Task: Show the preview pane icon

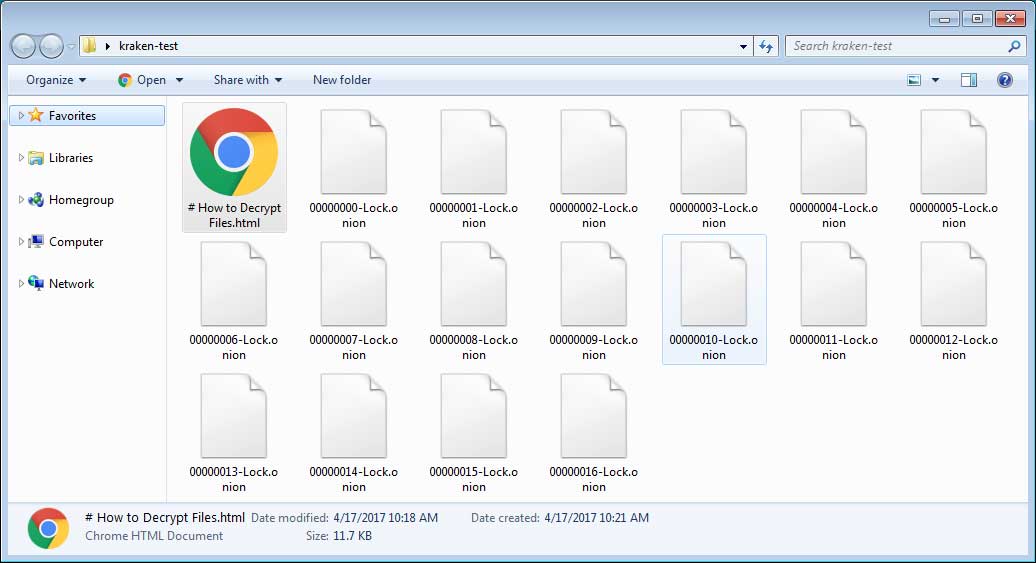Action: click(968, 80)
